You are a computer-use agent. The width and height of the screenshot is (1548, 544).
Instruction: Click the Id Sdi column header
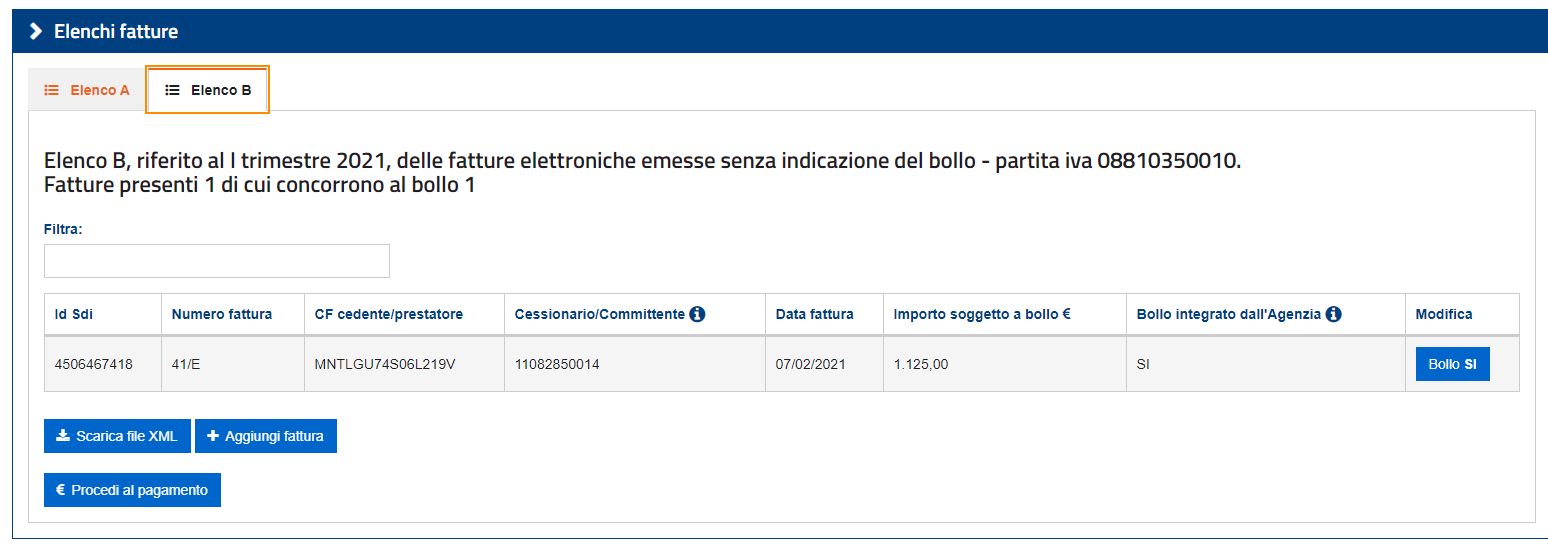74,314
